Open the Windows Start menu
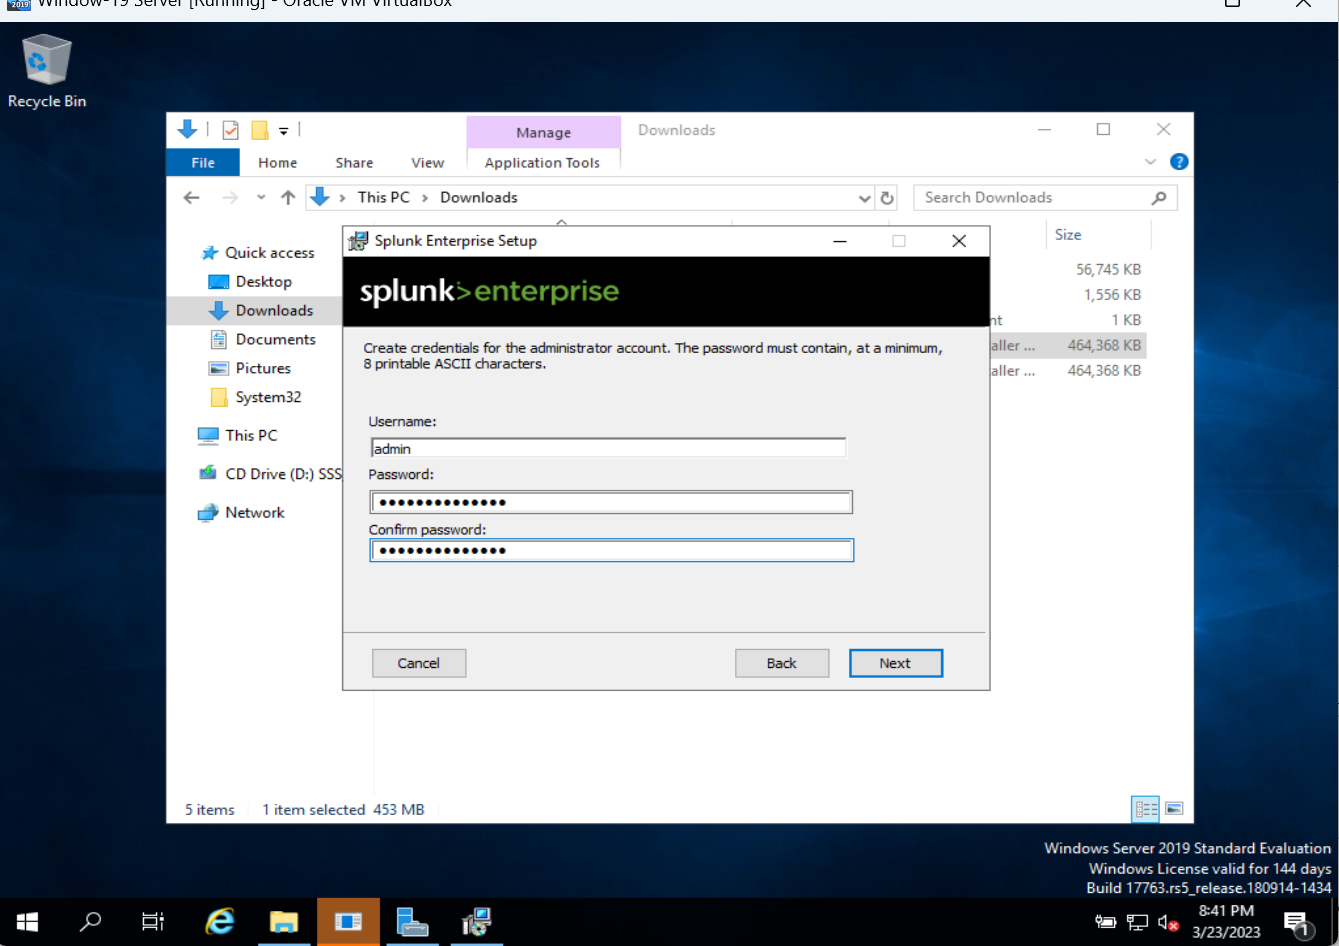1339x946 pixels. (x=27, y=921)
